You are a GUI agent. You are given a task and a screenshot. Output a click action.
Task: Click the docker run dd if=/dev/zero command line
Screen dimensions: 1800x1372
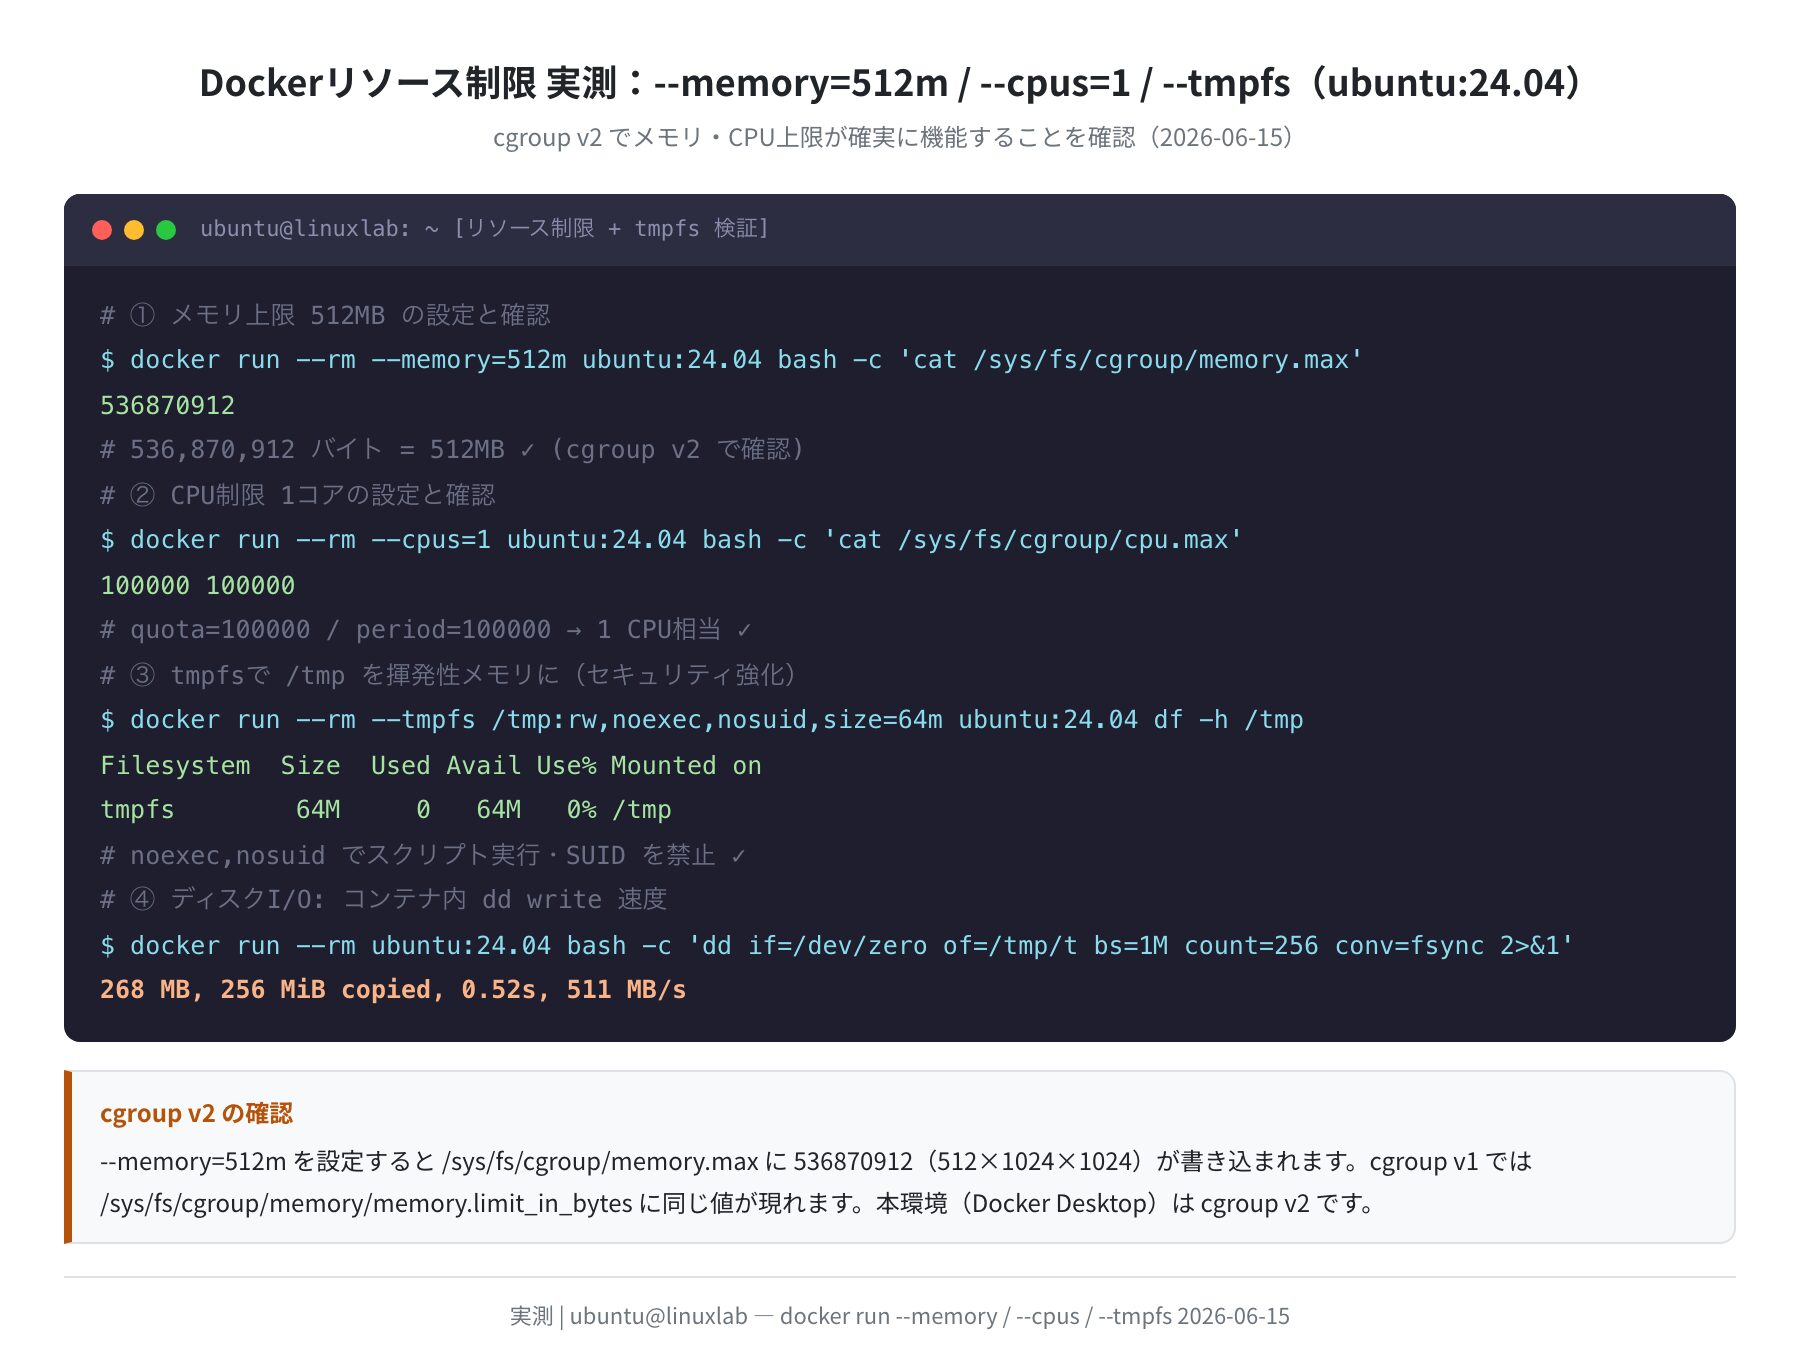tap(837, 945)
